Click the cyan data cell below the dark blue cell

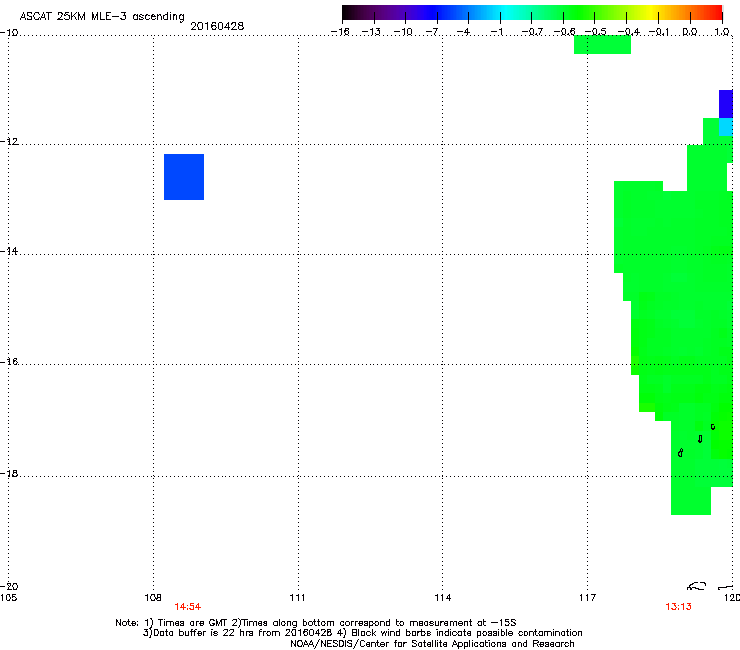(x=726, y=127)
